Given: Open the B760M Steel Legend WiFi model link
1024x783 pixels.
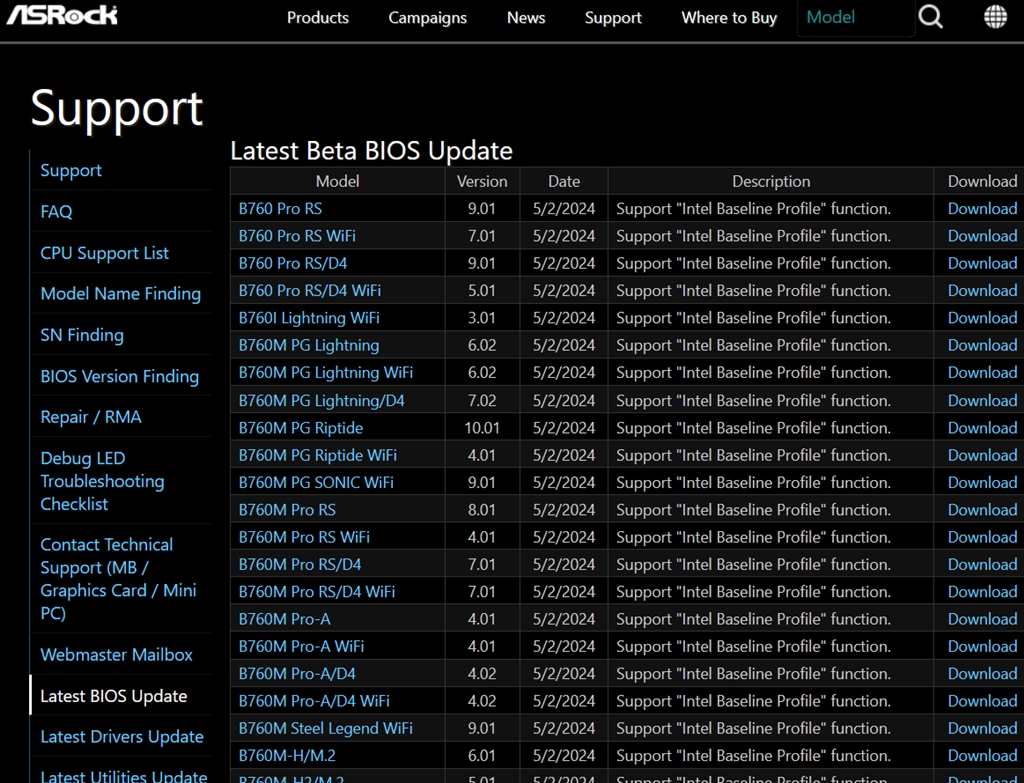Looking at the screenshot, I should click(x=325, y=728).
